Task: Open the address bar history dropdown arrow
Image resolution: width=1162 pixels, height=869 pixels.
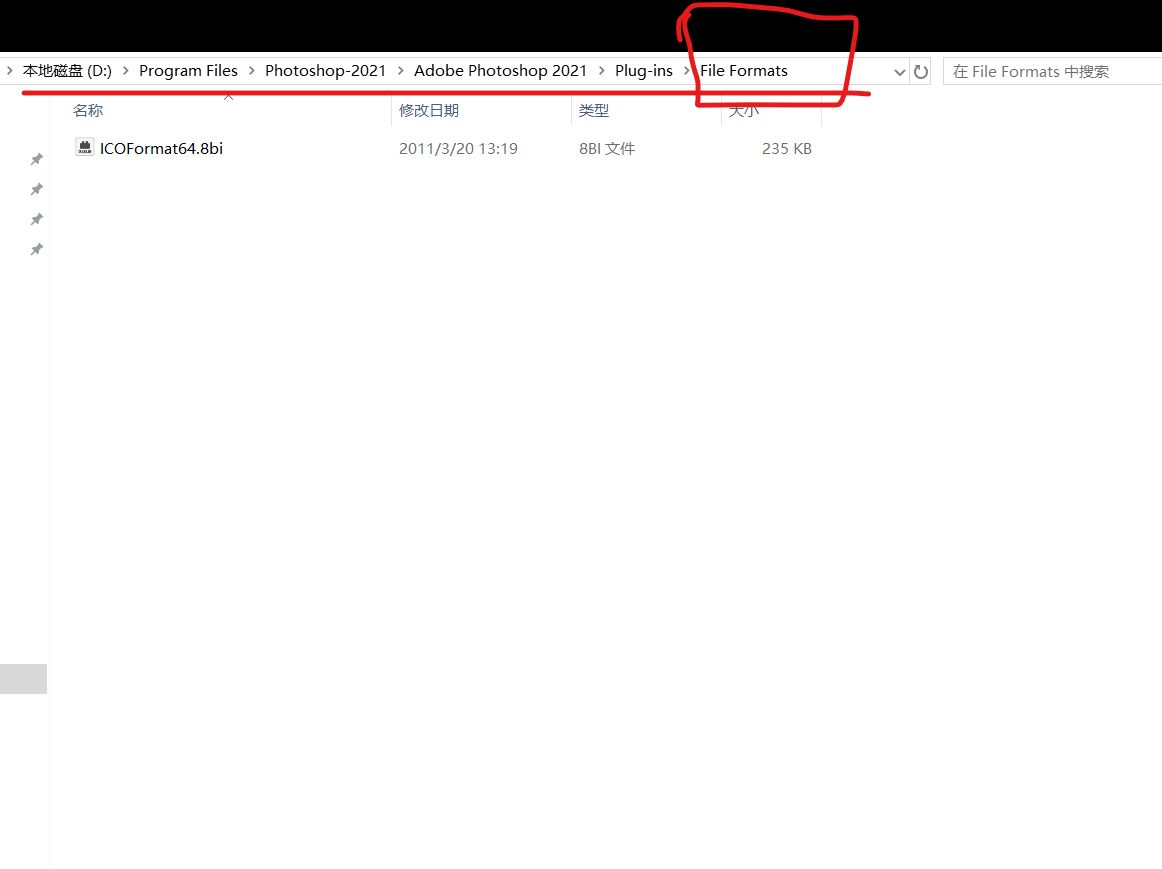Action: [x=899, y=72]
